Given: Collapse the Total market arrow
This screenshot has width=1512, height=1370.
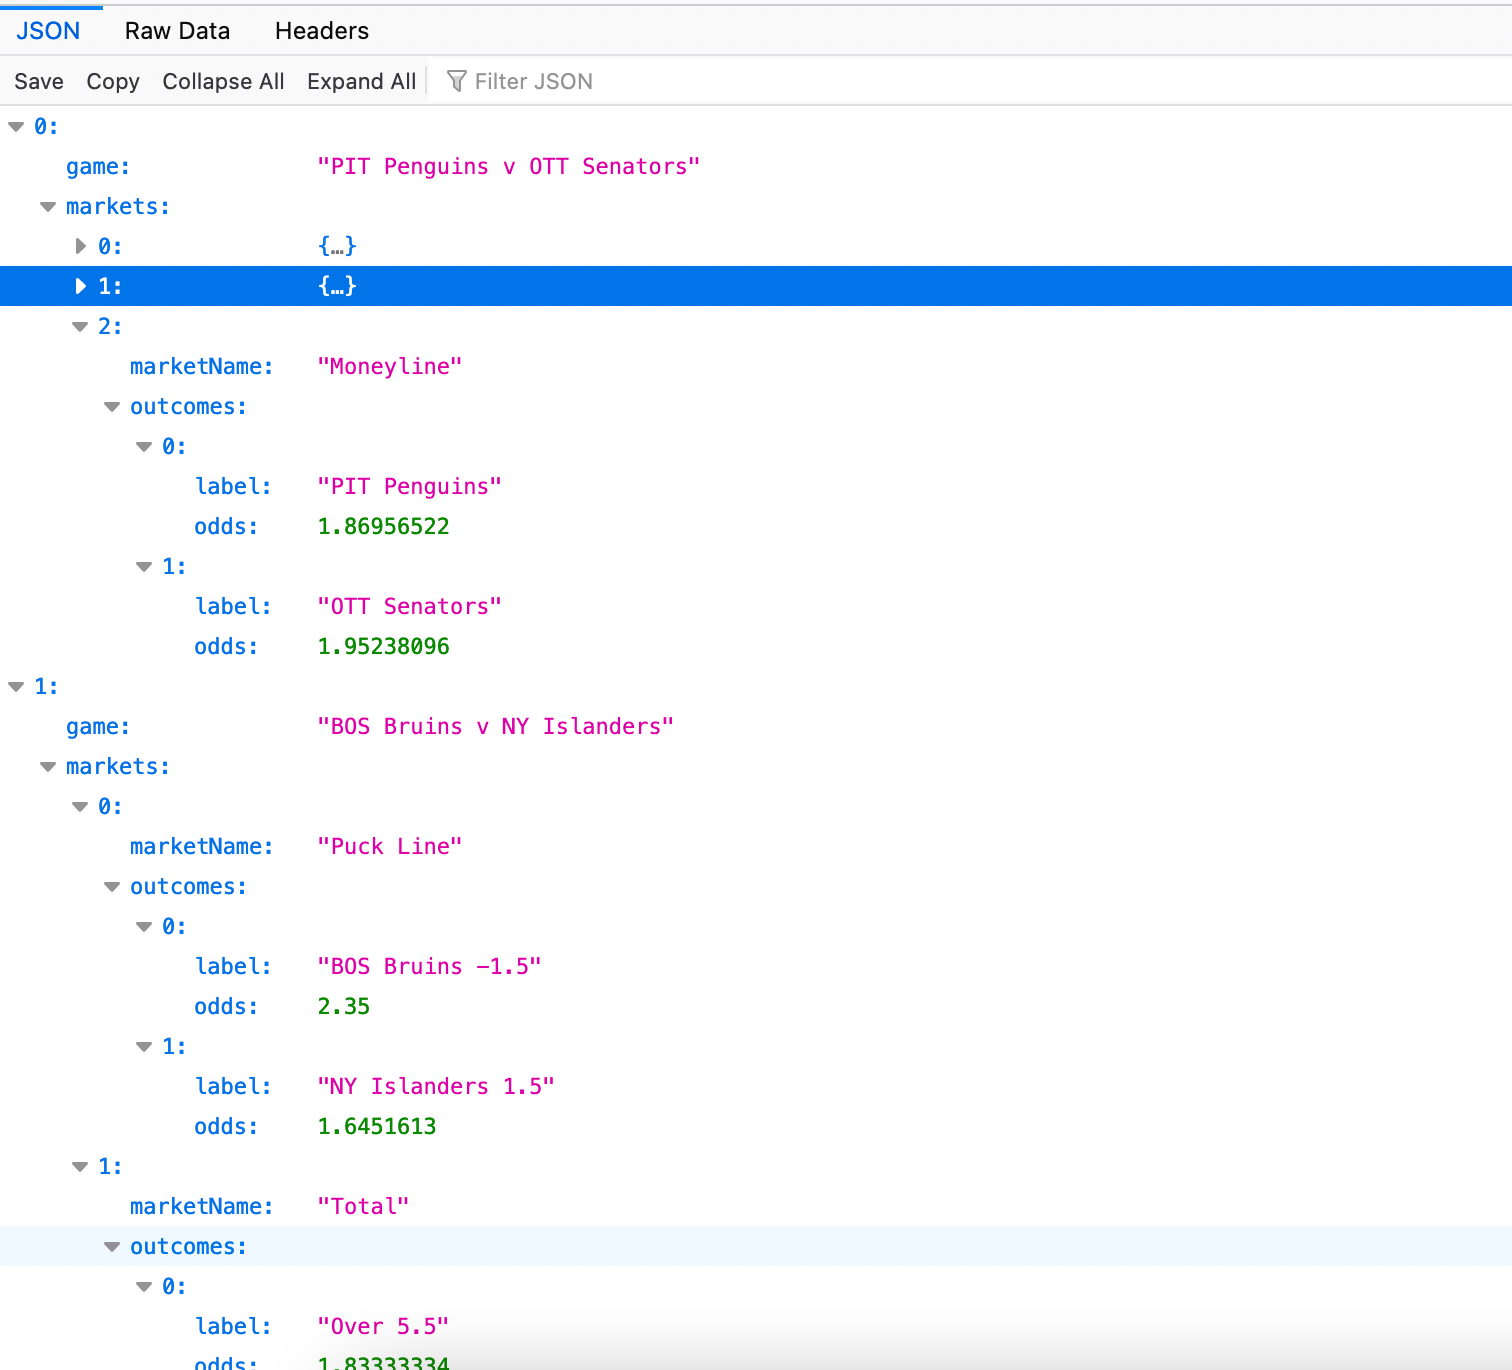Looking at the screenshot, I should coord(80,1167).
